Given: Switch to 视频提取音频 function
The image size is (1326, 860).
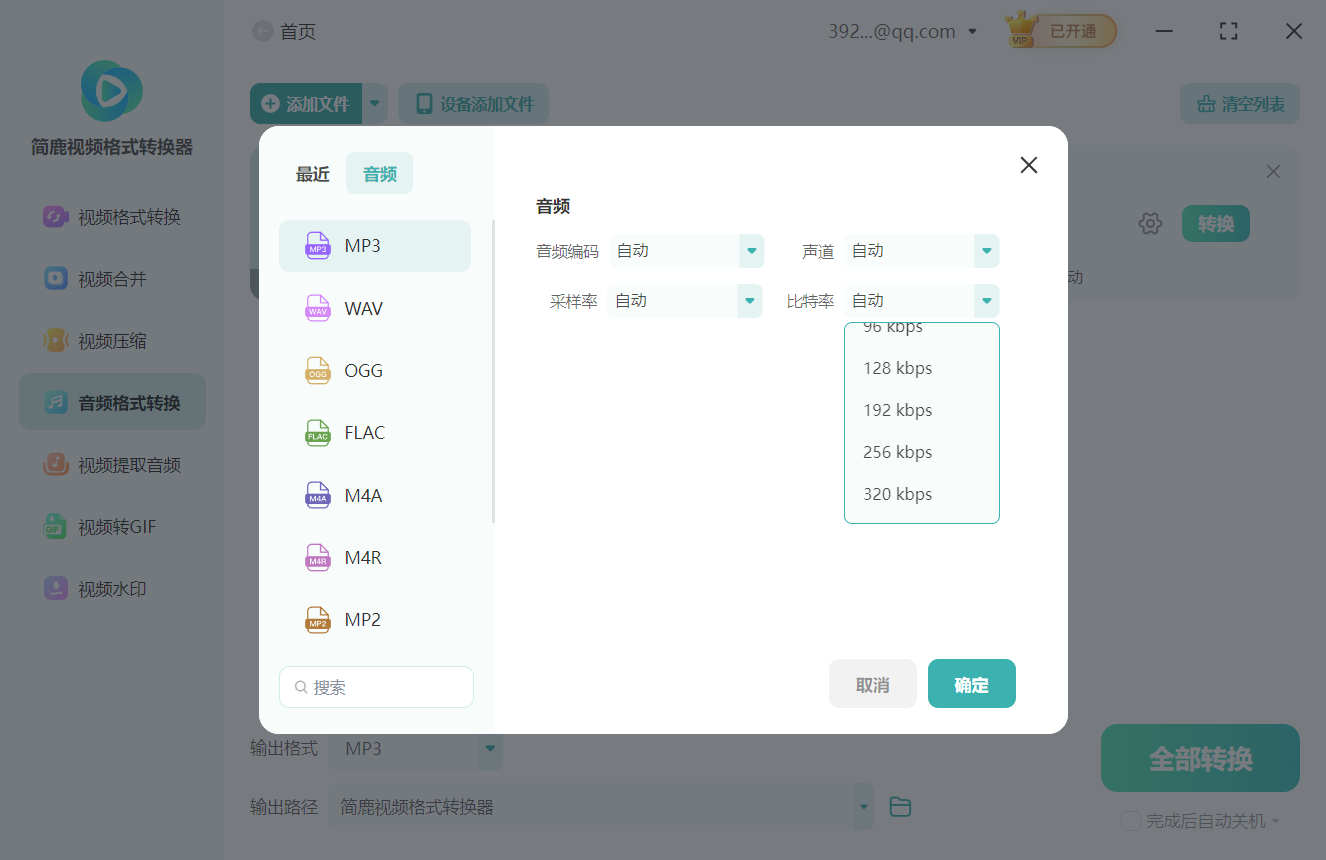Looking at the screenshot, I should 112,464.
